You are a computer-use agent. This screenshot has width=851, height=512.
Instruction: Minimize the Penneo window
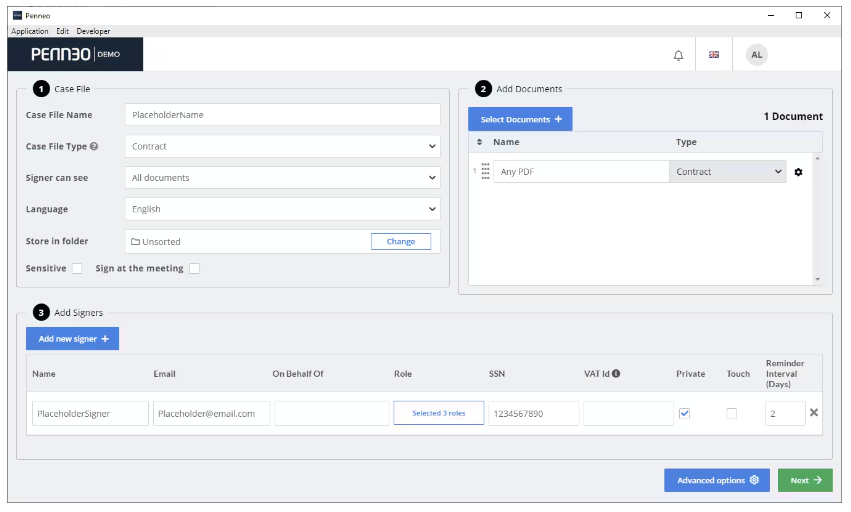pos(771,15)
